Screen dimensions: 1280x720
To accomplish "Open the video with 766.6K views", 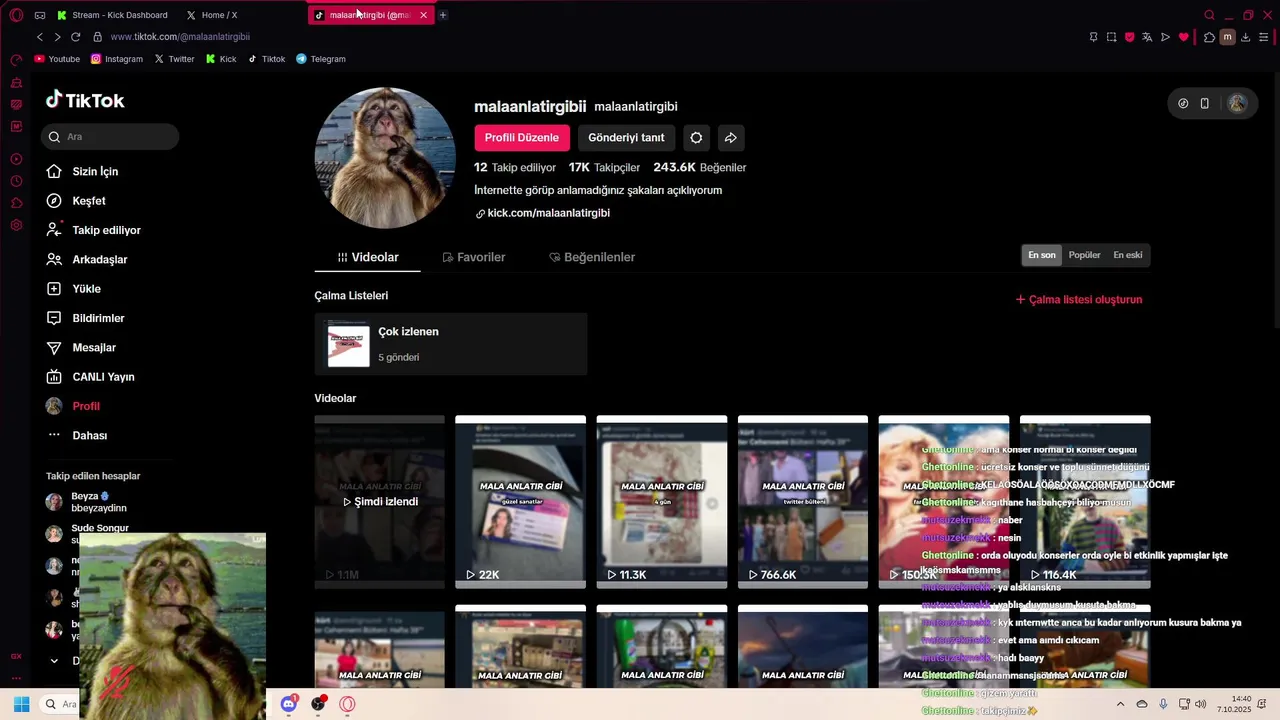I will 803,502.
